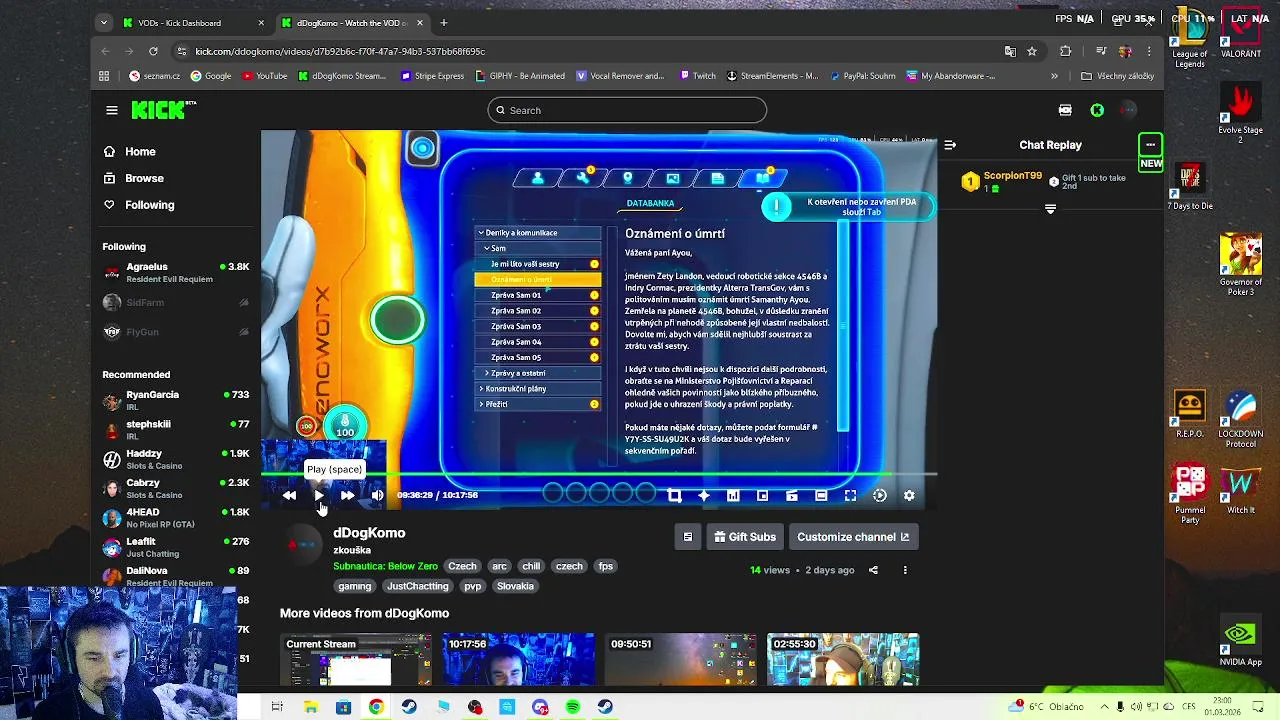This screenshot has width=1280, height=720.
Task: Focus the Kick search field
Action: [627, 110]
